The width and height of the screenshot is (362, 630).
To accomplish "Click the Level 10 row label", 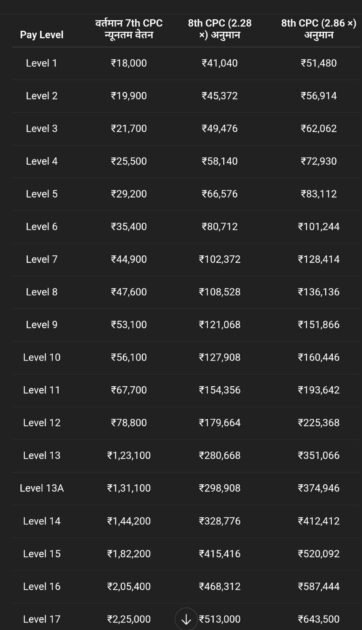I will [42, 358].
